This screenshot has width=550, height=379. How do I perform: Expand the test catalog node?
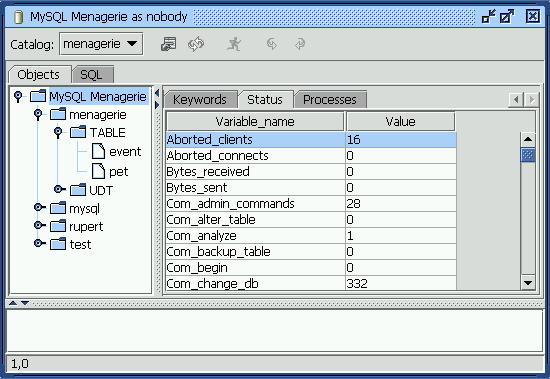[39, 244]
